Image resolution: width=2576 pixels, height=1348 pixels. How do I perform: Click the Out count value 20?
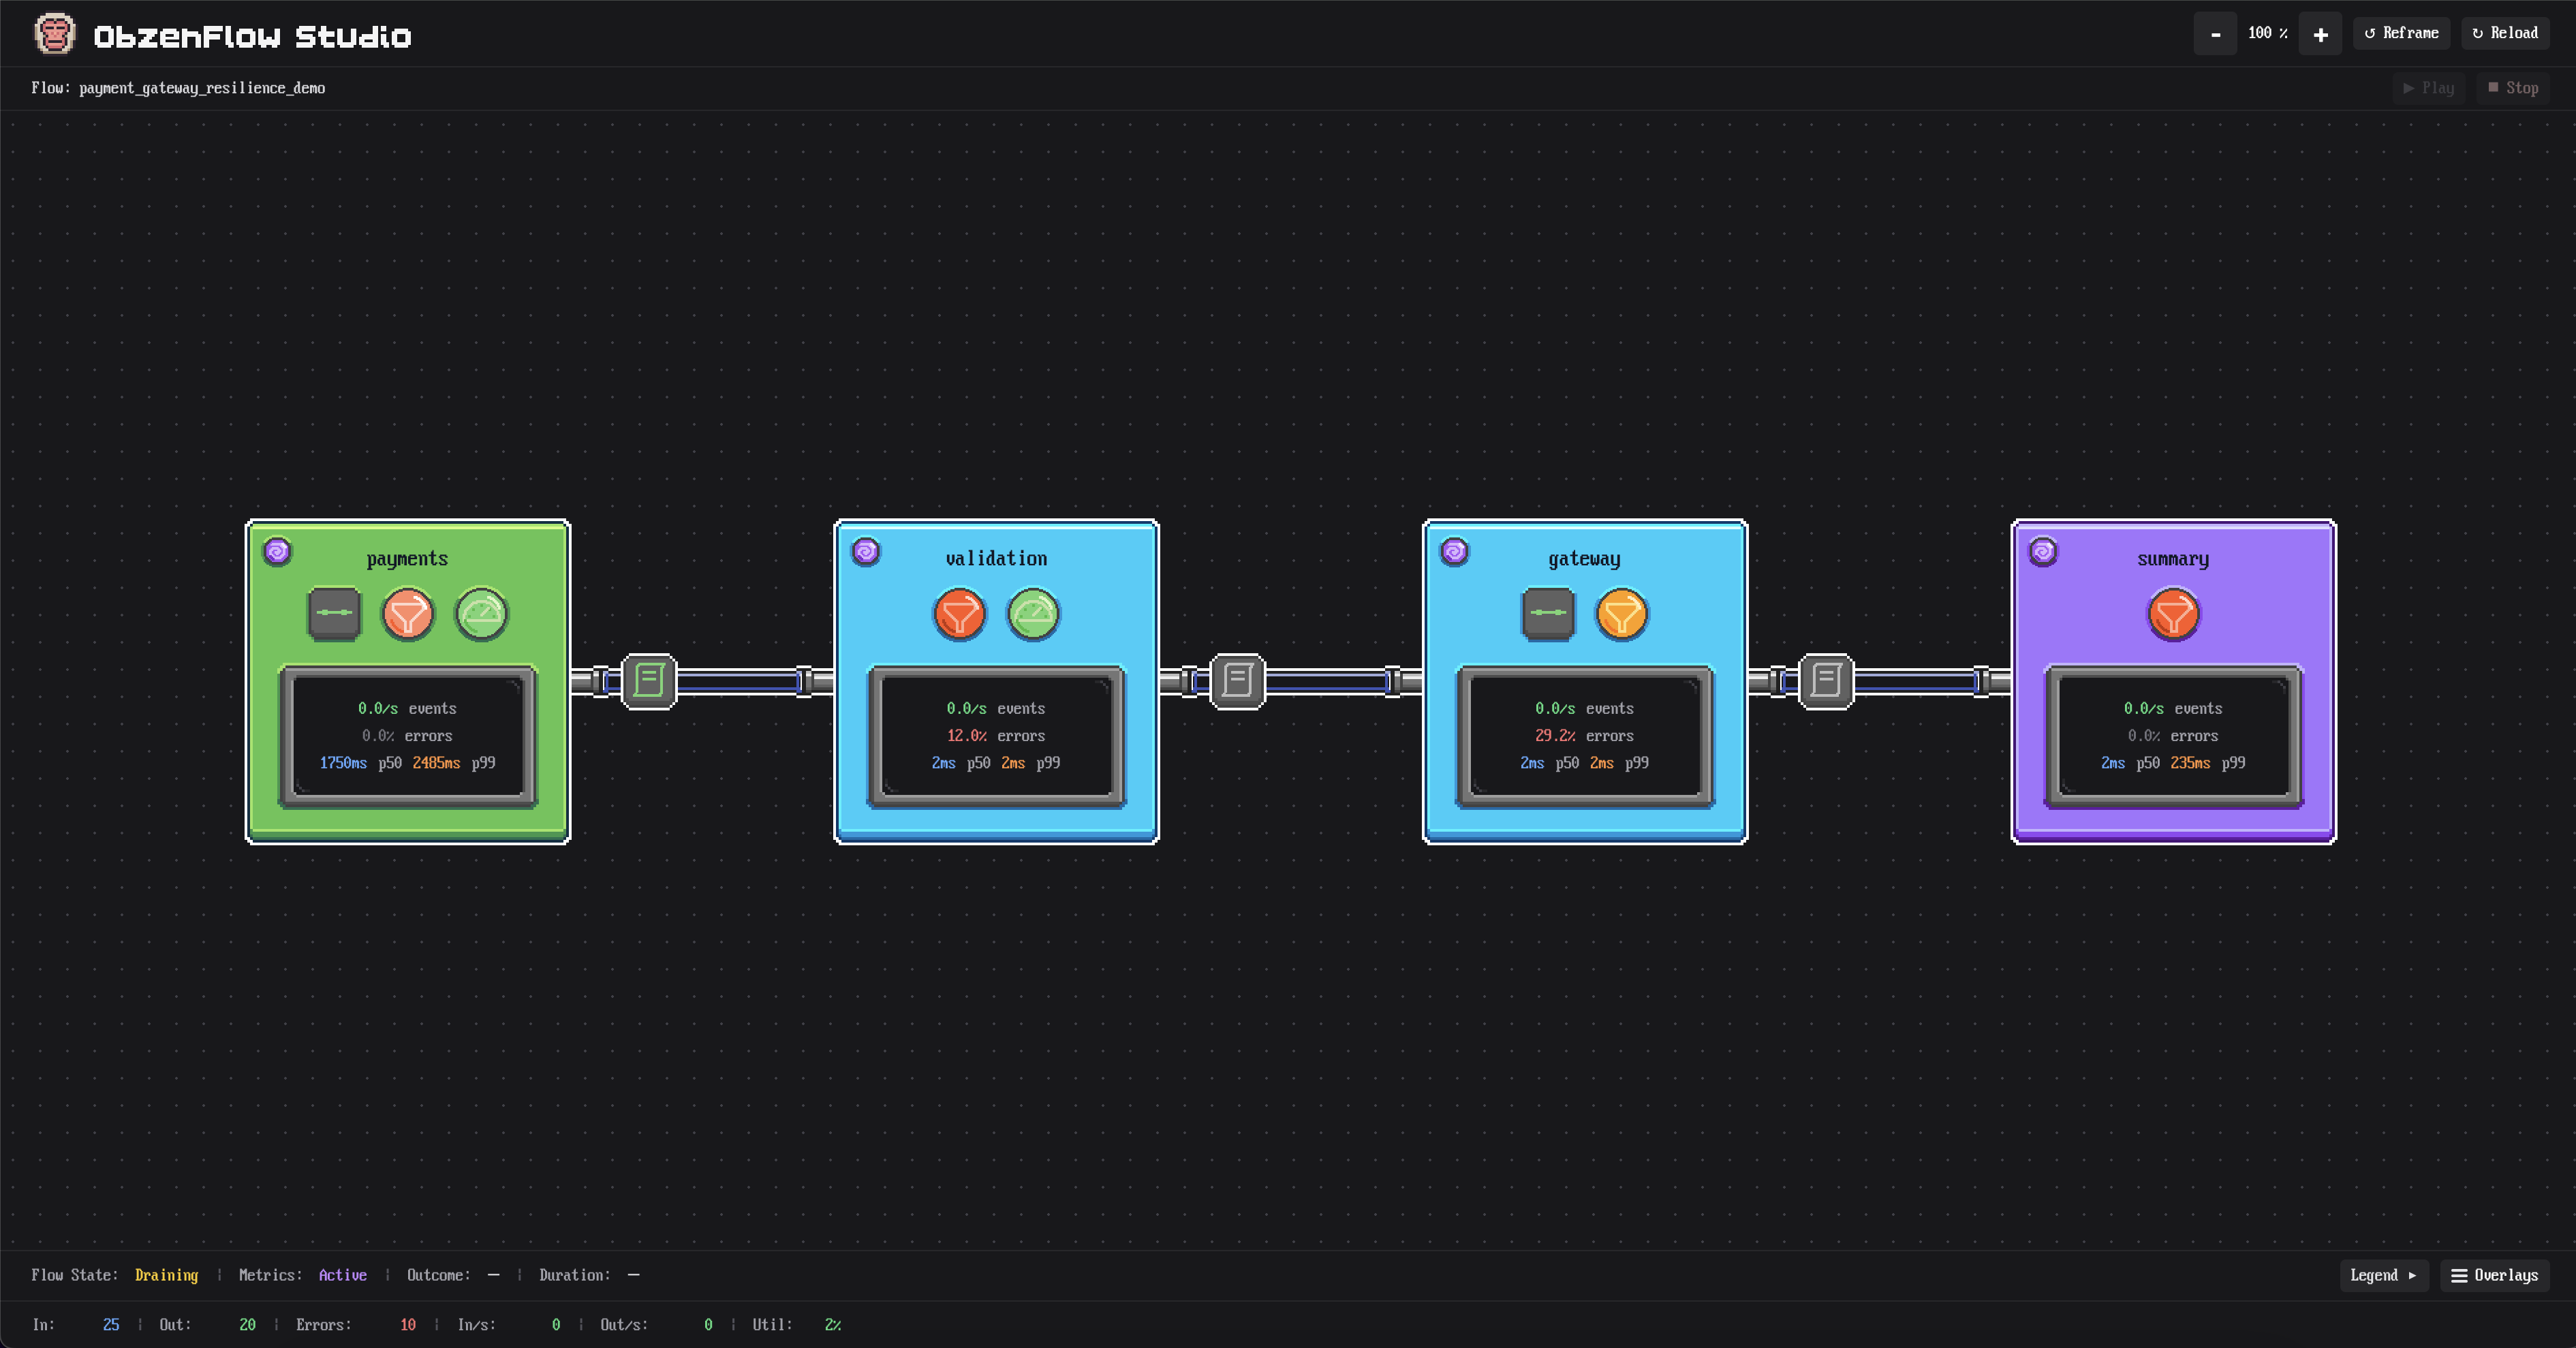[247, 1325]
